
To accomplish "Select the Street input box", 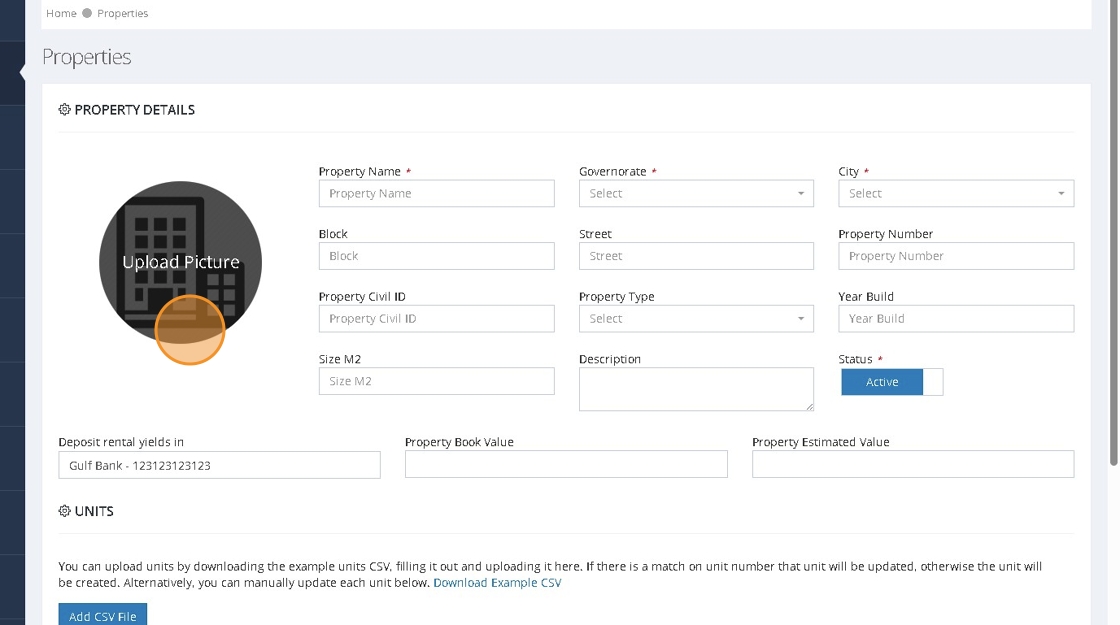I will coord(696,256).
